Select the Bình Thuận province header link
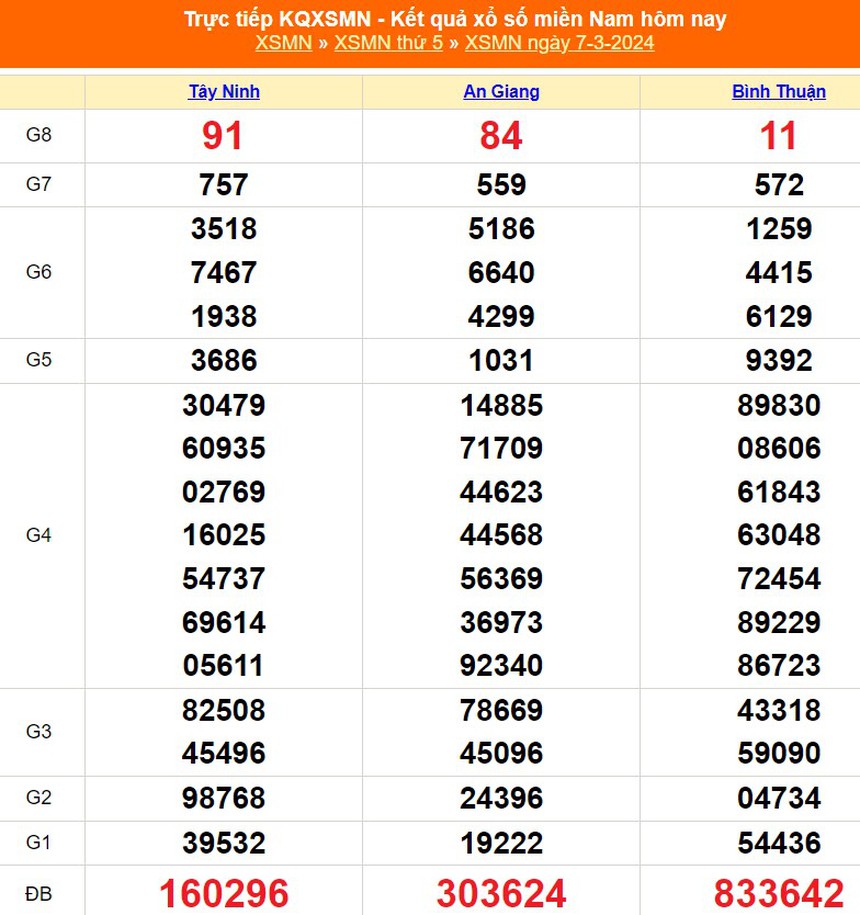The image size is (860, 915). pos(779,91)
